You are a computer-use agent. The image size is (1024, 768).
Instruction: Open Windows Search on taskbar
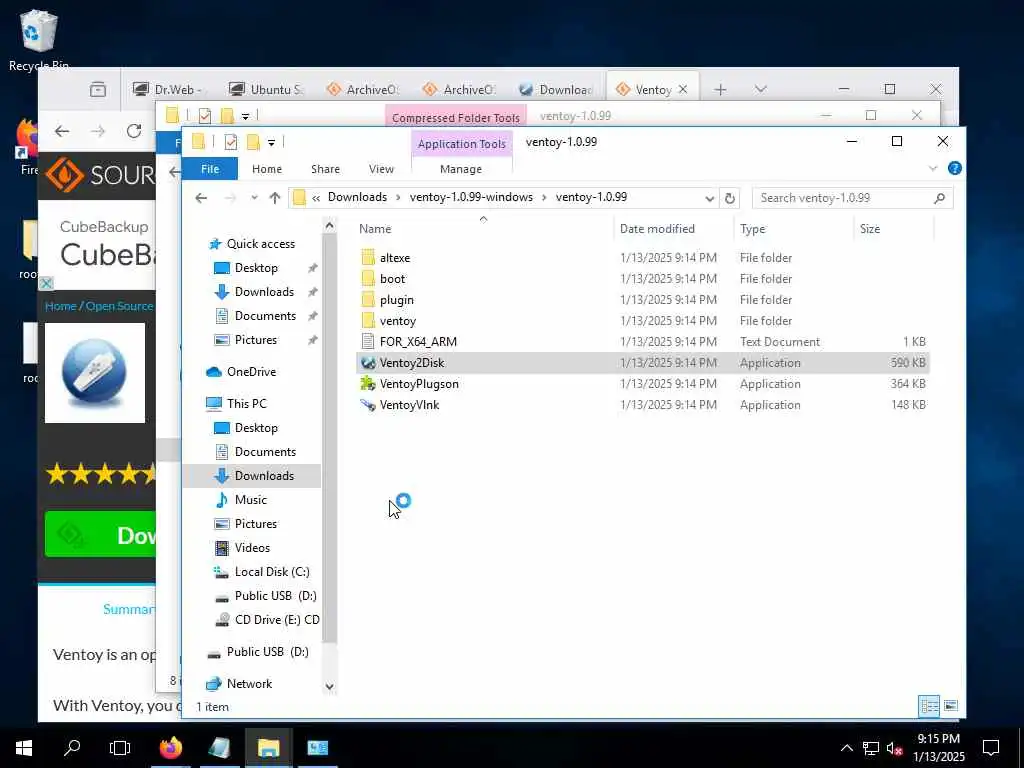[x=72, y=748]
